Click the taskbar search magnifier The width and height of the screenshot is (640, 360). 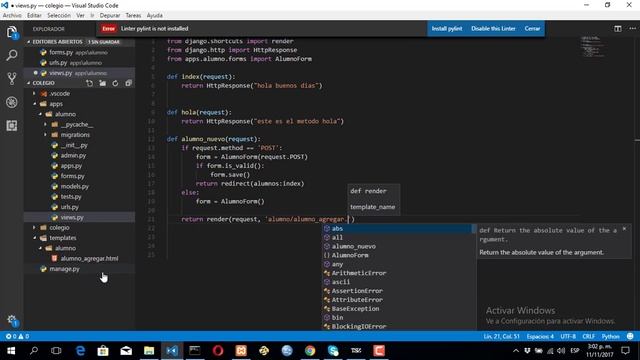coord(34,351)
